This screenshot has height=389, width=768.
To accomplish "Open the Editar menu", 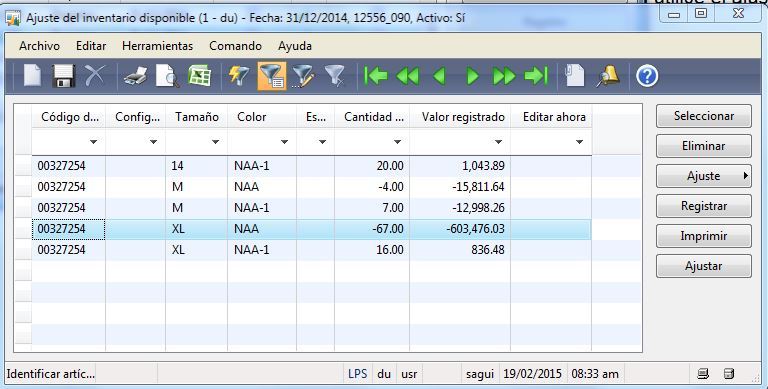I will (x=91, y=46).
